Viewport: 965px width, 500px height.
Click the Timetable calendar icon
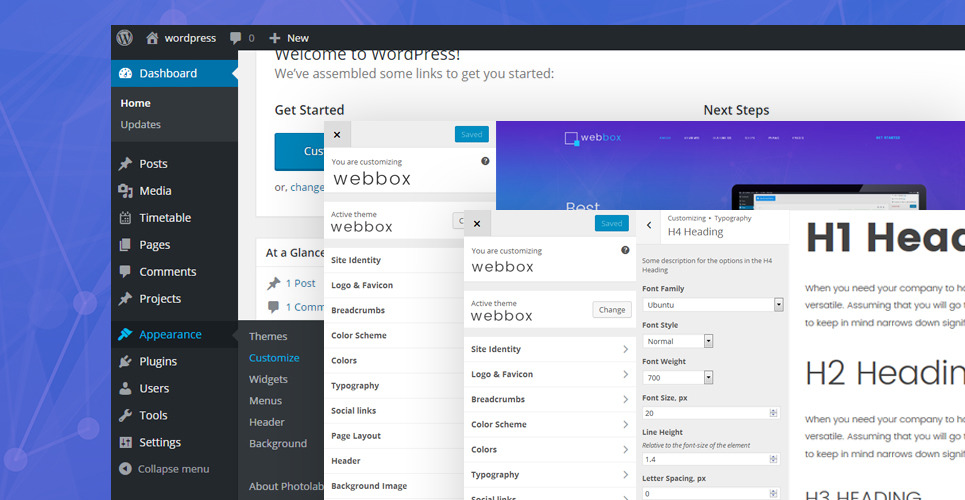[125, 218]
